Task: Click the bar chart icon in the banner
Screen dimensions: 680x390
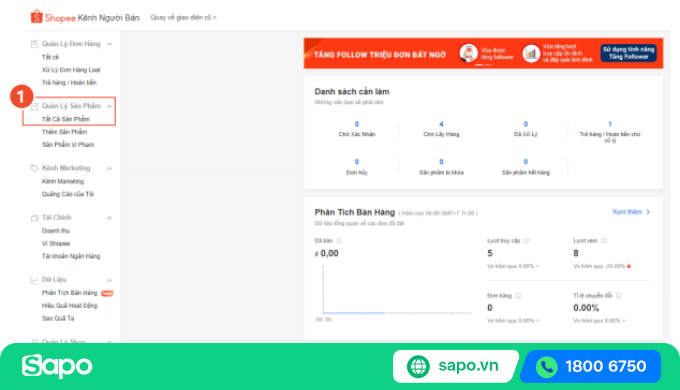Action: [531, 53]
